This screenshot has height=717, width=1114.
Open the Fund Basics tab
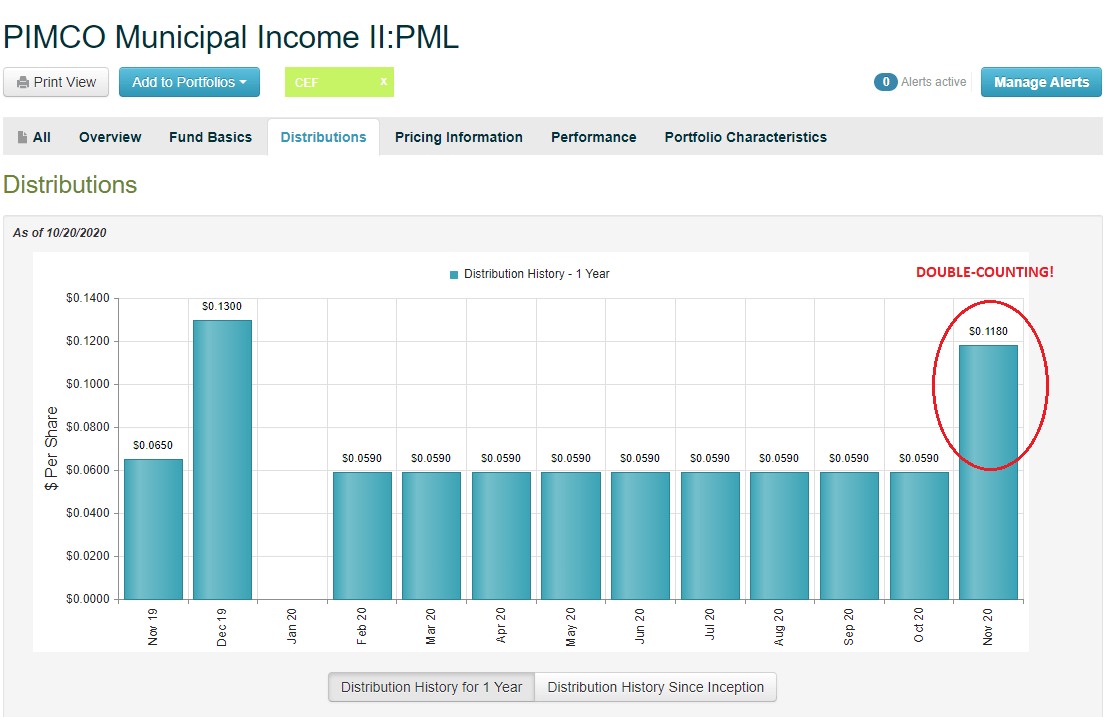tap(210, 137)
